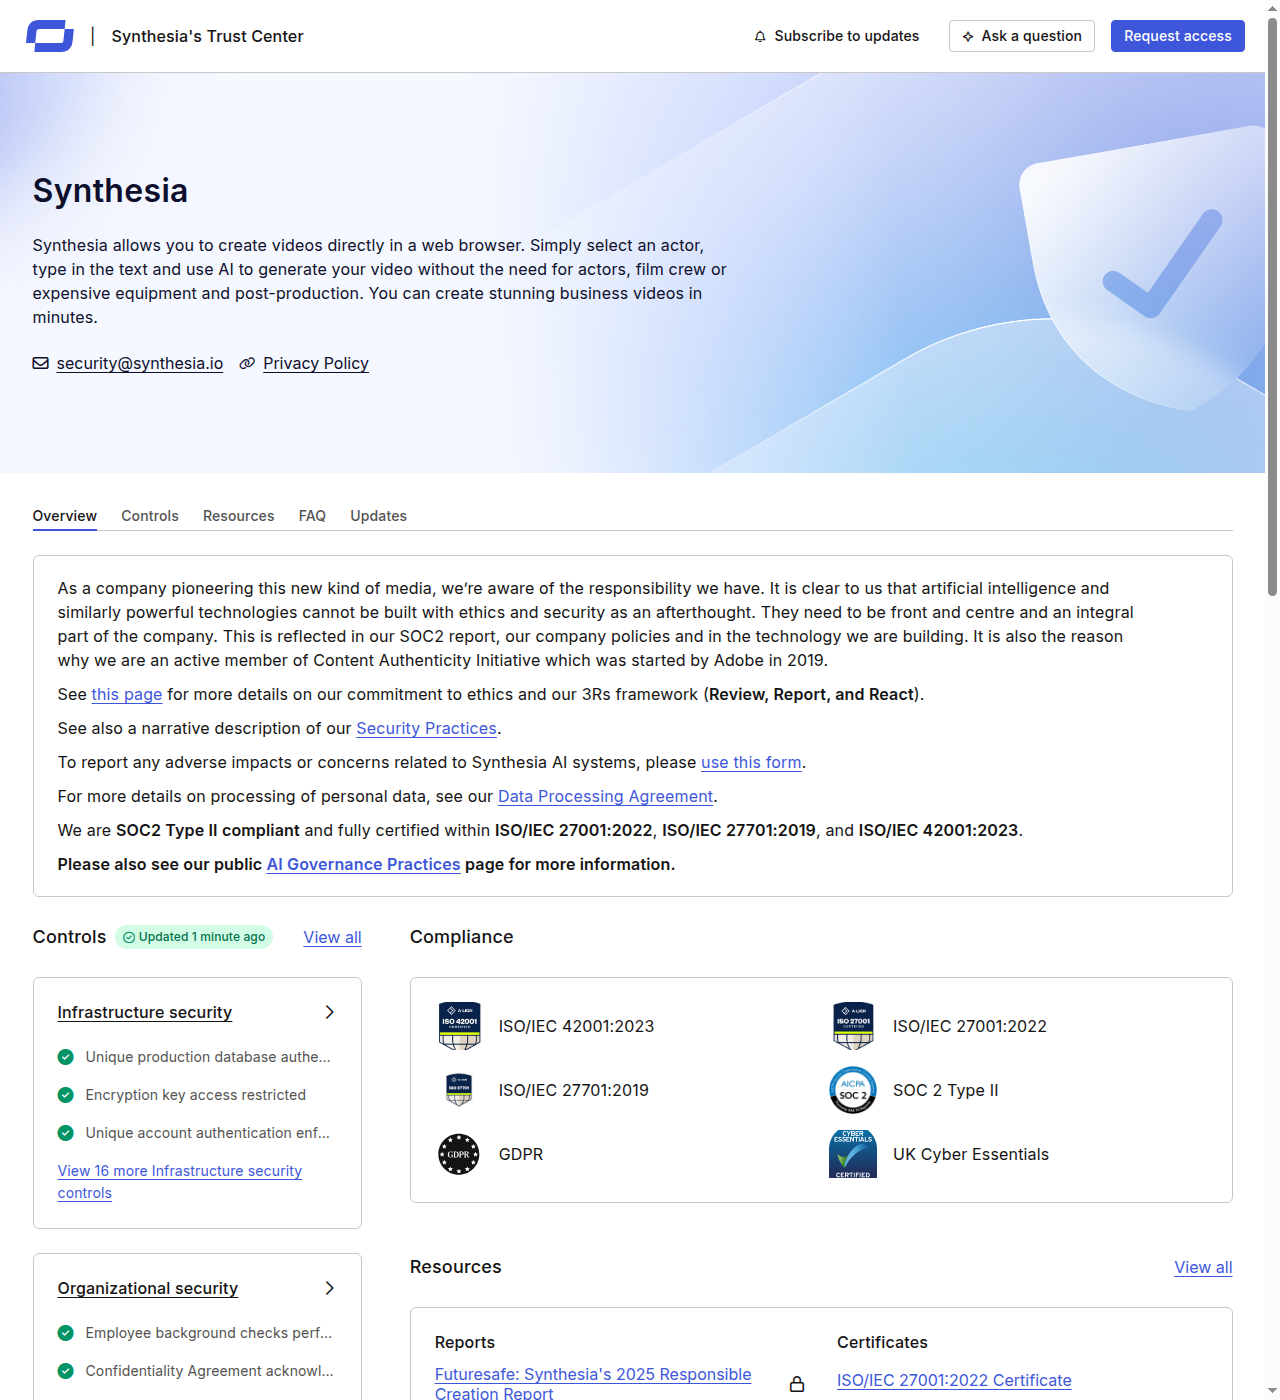Expand Organizational security with its chevron
Viewport: 1280px width, 1400px height.
click(x=330, y=1288)
